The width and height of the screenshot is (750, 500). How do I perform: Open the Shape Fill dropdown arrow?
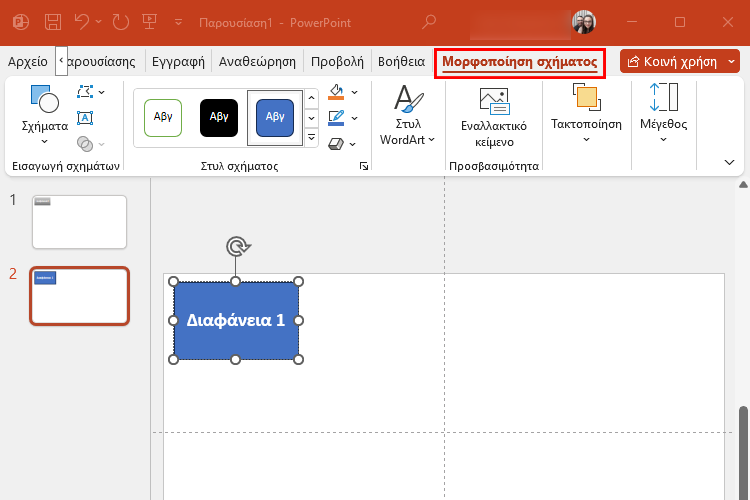pyautogui.click(x=354, y=92)
